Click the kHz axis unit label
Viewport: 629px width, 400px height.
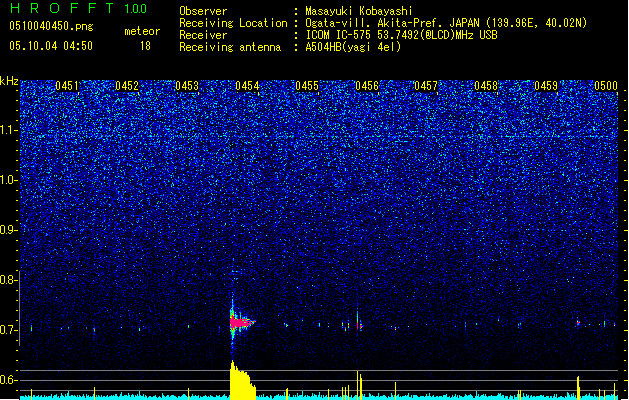click(9, 81)
